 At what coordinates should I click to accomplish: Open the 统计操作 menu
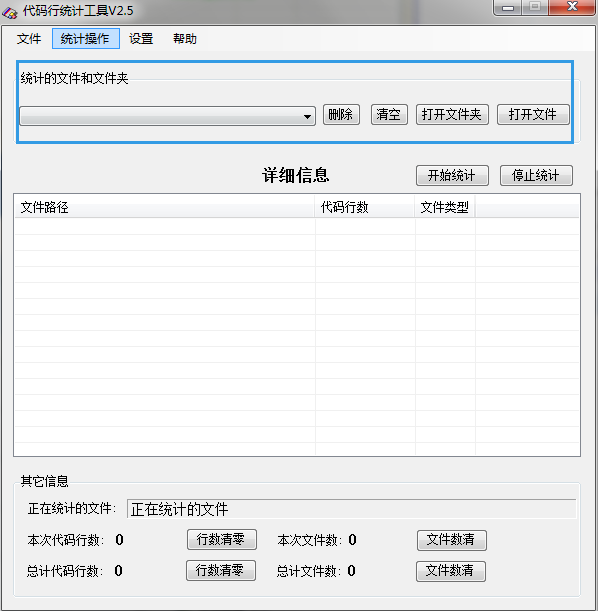[x=86, y=39]
